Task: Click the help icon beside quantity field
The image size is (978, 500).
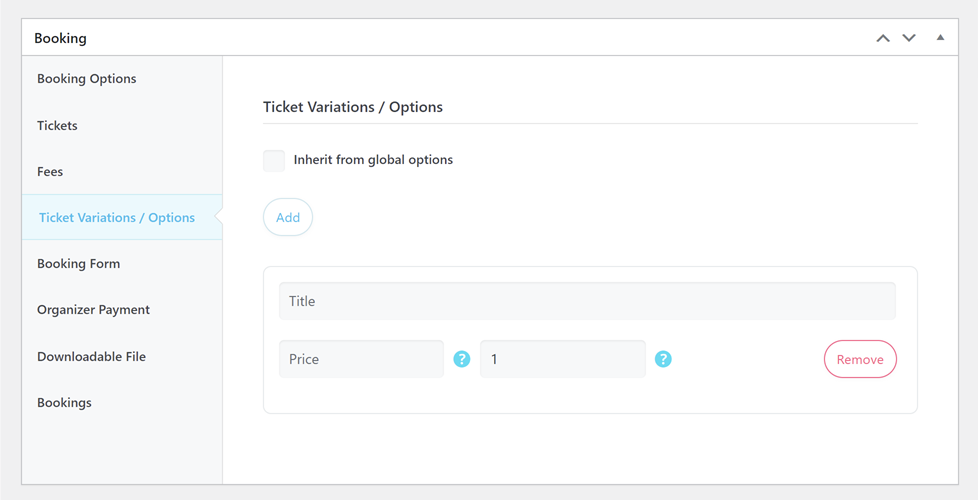Action: click(663, 359)
